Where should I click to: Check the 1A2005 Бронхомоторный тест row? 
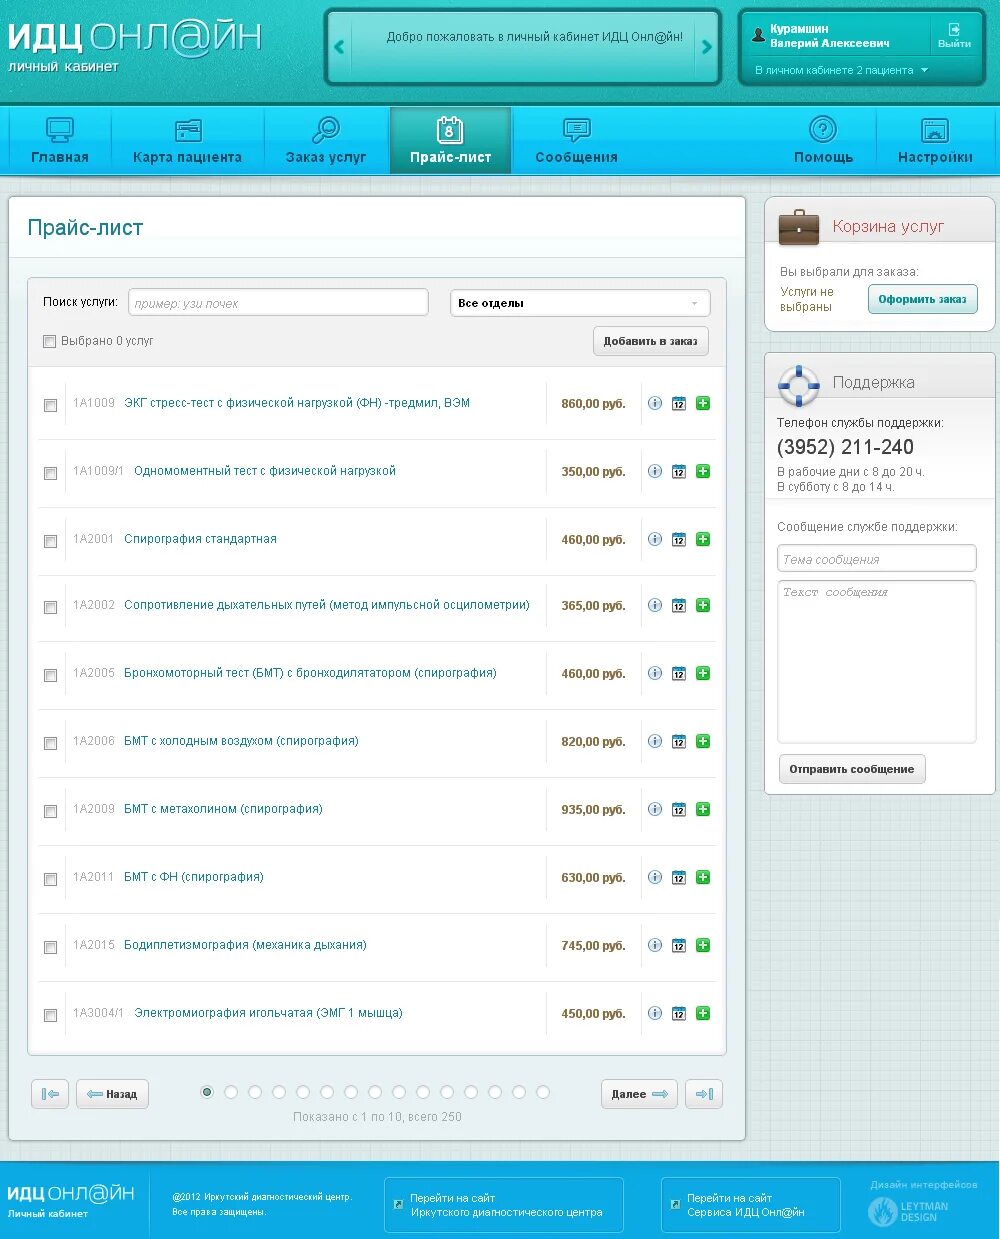pyautogui.click(x=50, y=675)
